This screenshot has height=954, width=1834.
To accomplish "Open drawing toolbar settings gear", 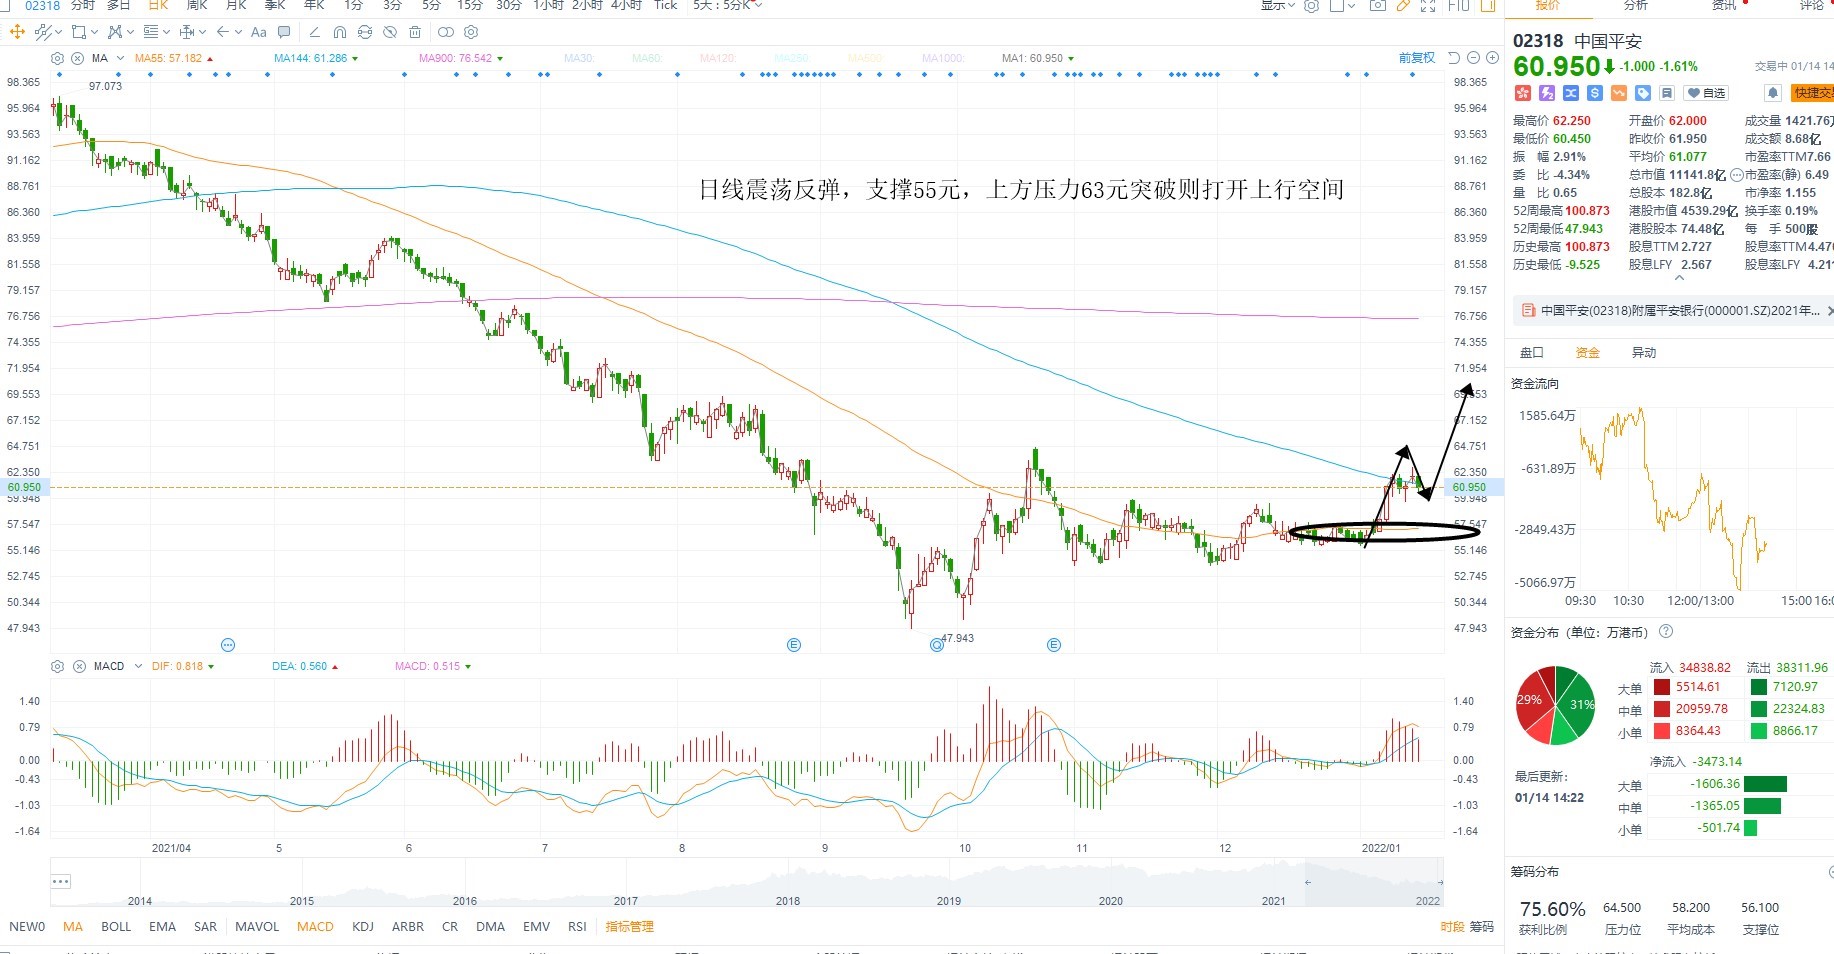I will (x=471, y=32).
